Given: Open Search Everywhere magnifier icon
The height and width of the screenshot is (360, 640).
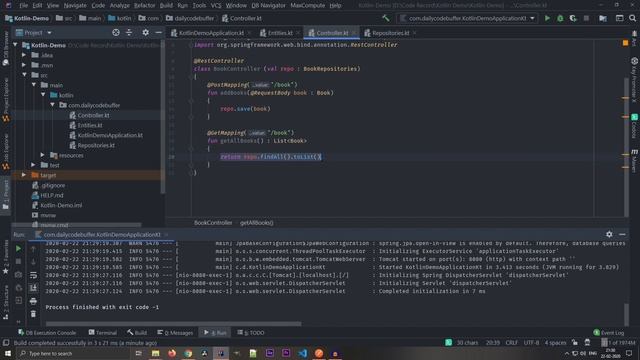Looking at the screenshot, I should (x=633, y=18).
